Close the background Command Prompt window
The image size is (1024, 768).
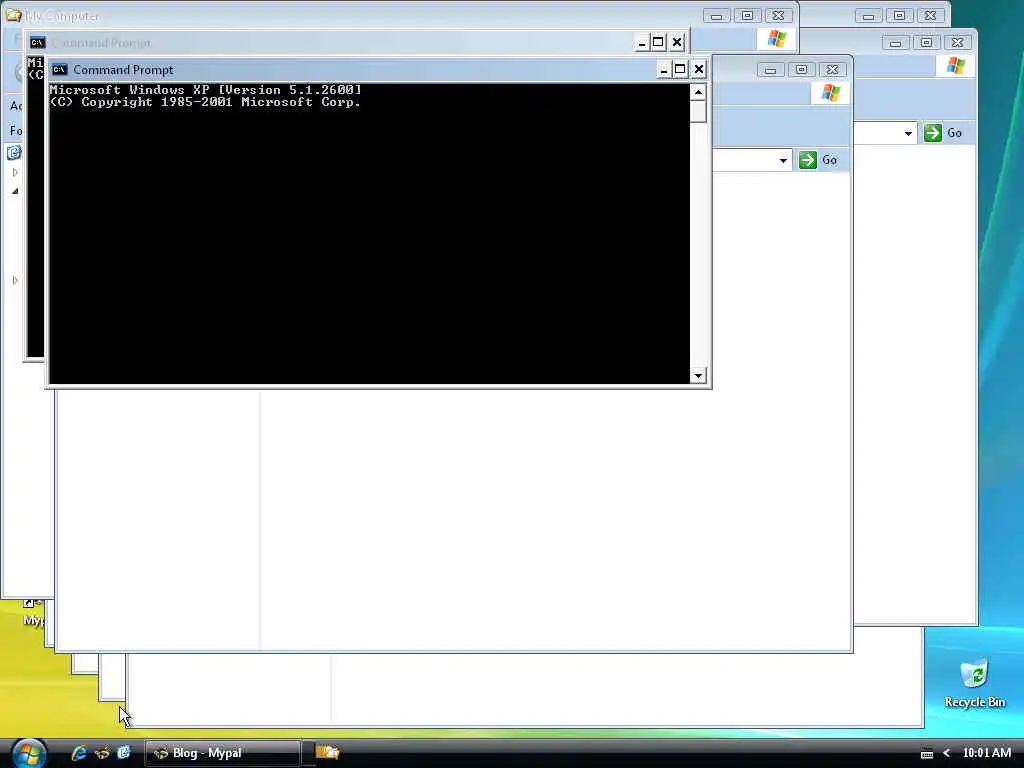coord(677,42)
